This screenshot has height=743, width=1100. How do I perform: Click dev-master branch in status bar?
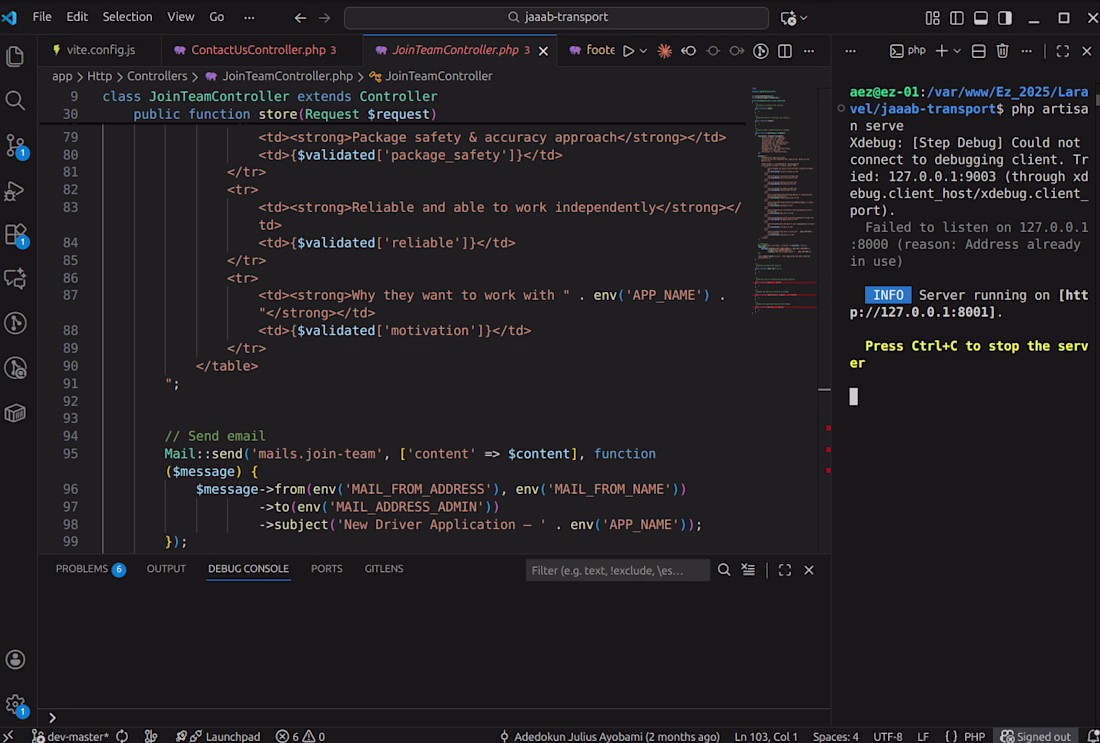70,736
